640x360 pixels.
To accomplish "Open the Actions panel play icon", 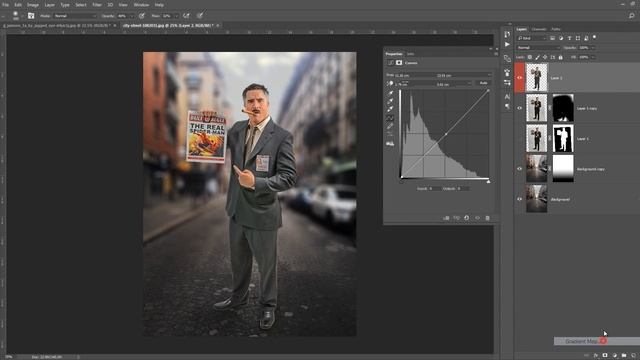I will tap(507, 44).
